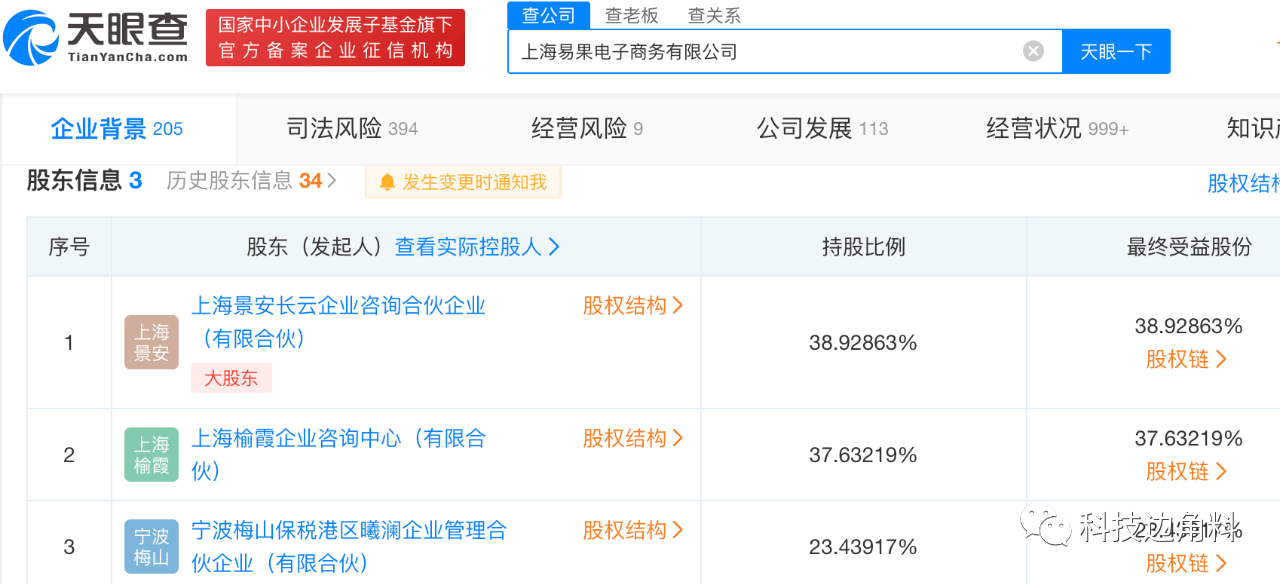Click row number 1 cell
Image resolution: width=1280 pixels, height=584 pixels.
[69, 343]
